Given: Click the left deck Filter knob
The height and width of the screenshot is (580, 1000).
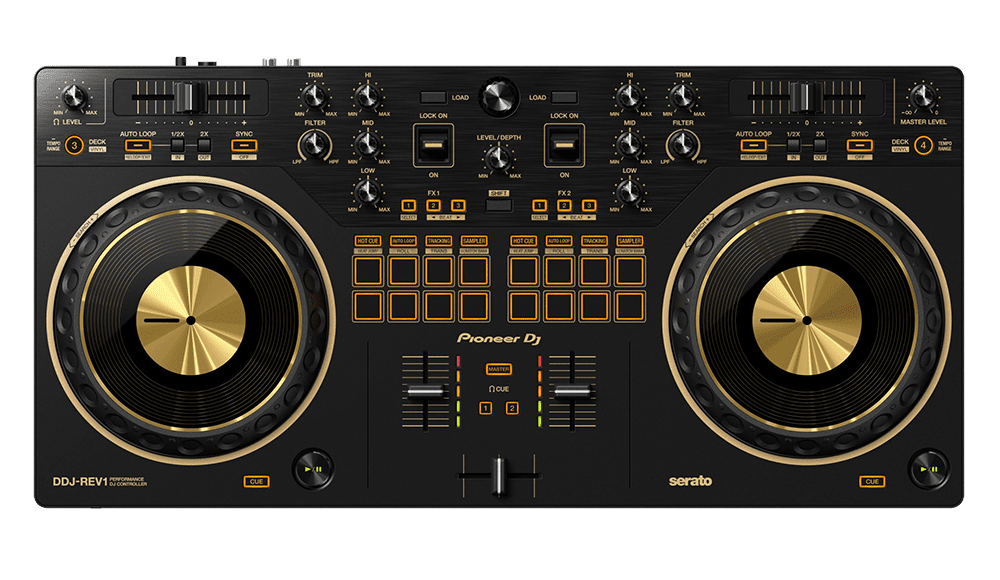Looking at the screenshot, I should 314,147.
